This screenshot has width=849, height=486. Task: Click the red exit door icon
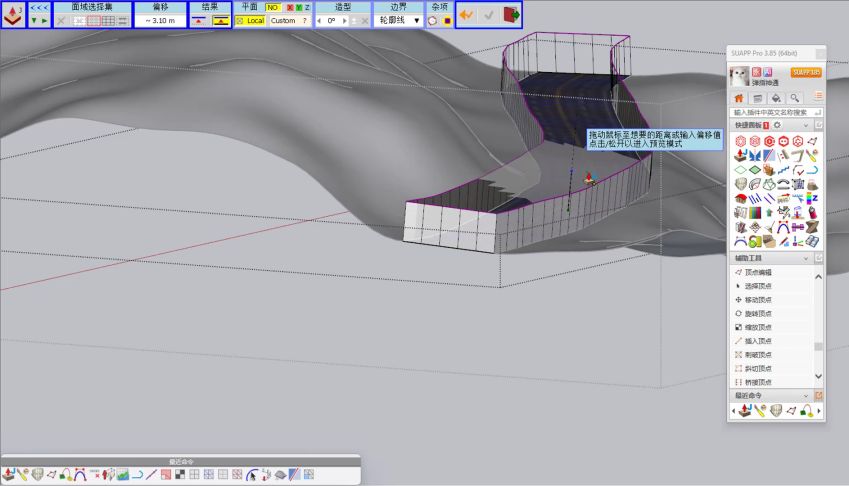[511, 15]
